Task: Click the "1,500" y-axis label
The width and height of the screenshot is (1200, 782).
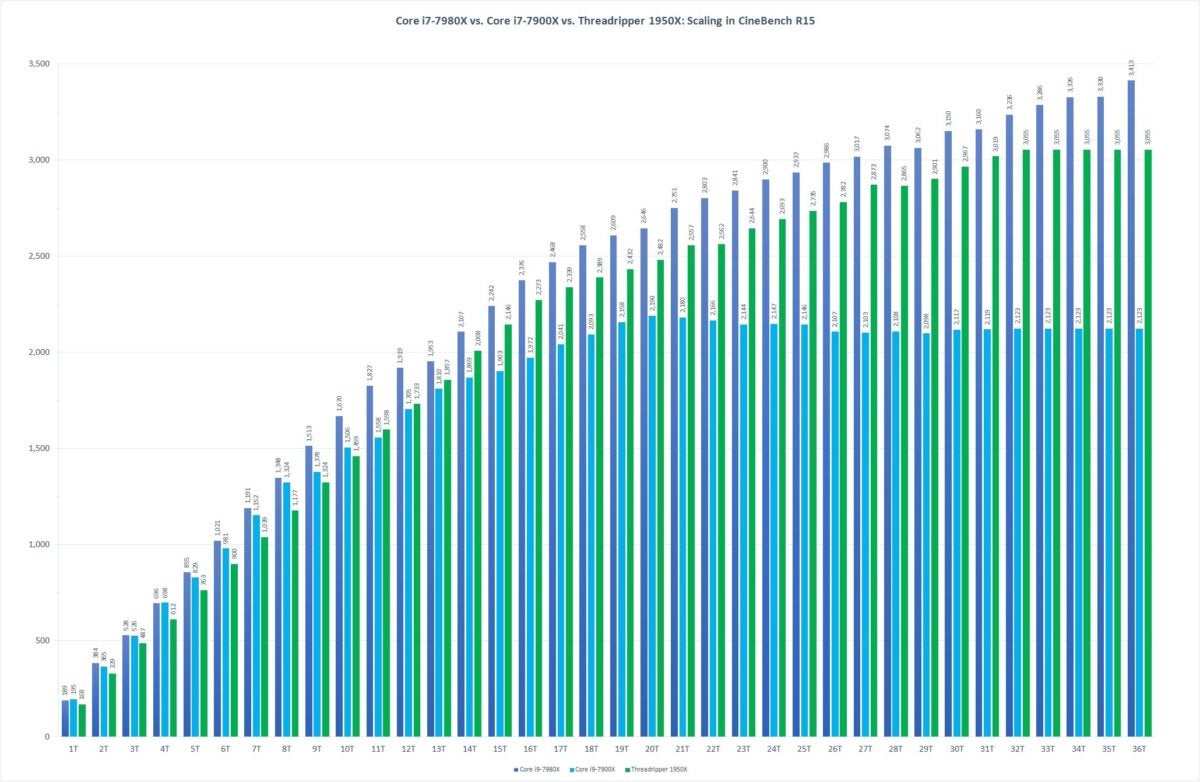Action: point(38,448)
